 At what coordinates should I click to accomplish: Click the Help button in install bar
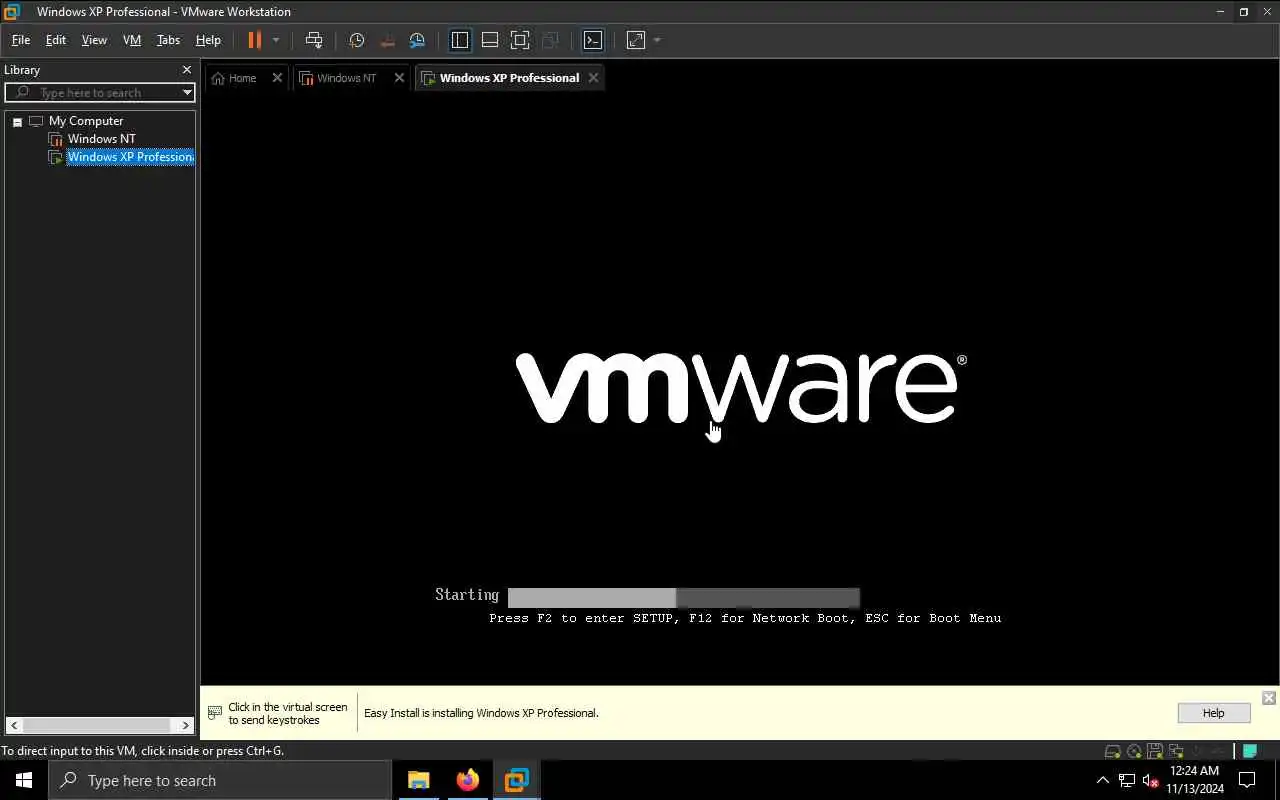tap(1213, 713)
